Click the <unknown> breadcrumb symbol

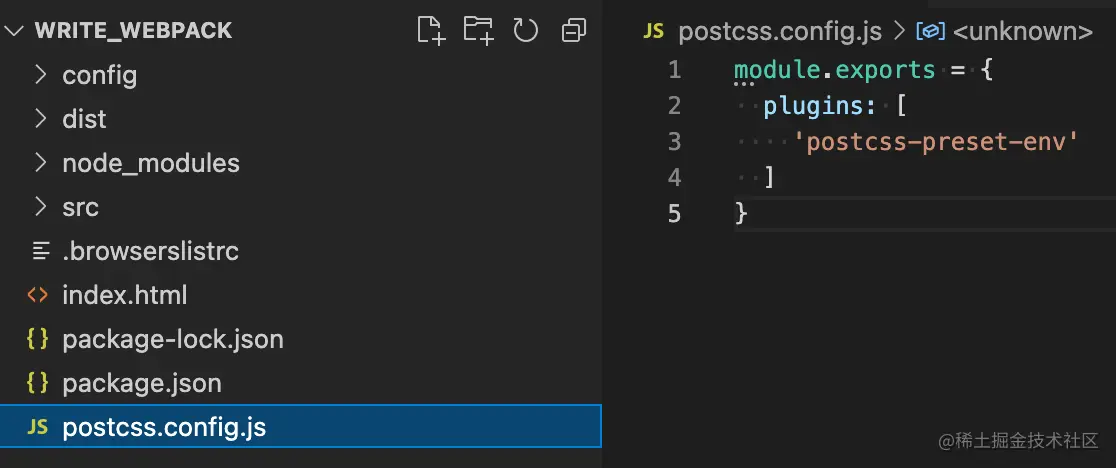click(1022, 31)
